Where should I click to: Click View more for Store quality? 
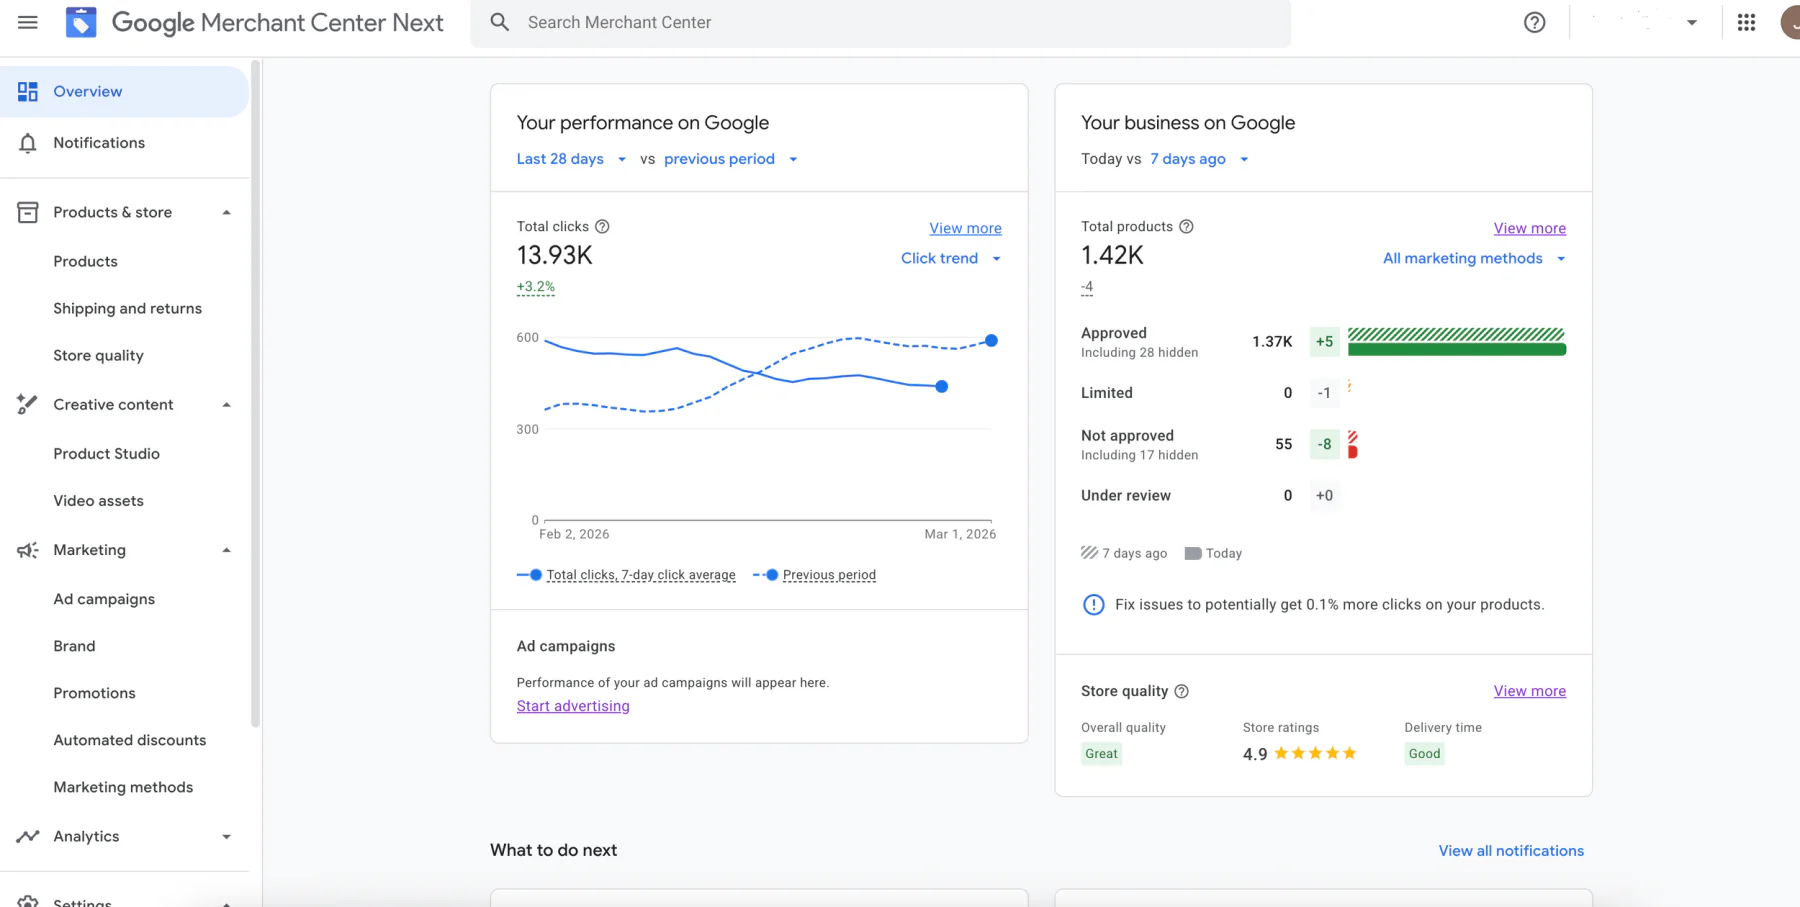tap(1529, 691)
